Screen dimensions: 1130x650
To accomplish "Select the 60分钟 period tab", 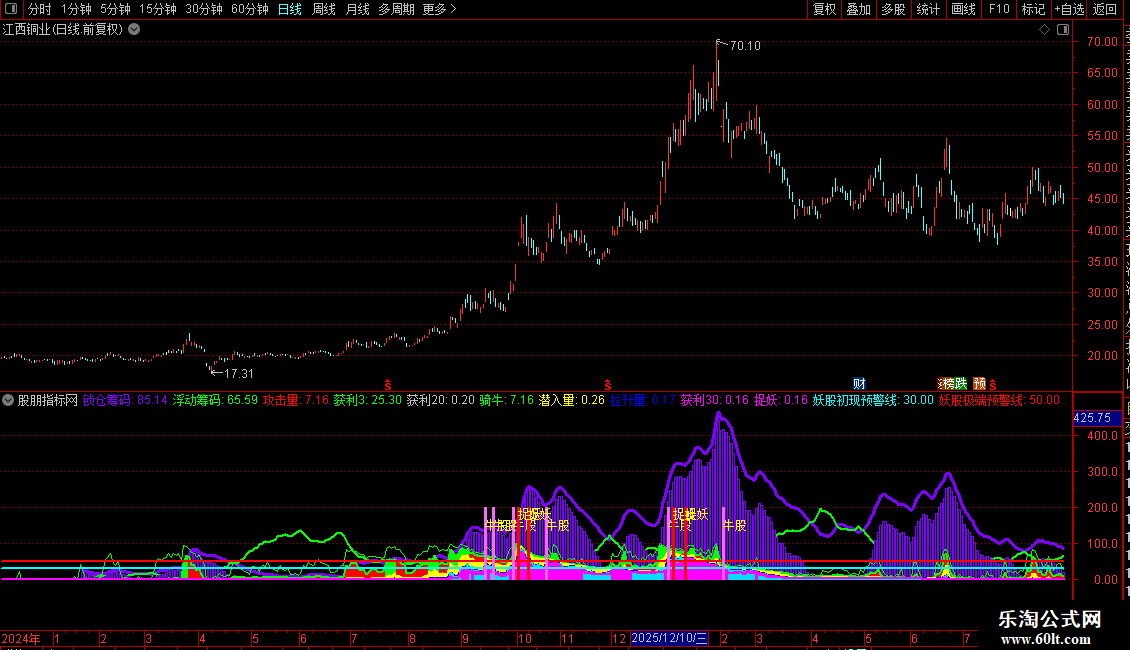I will coord(249,9).
